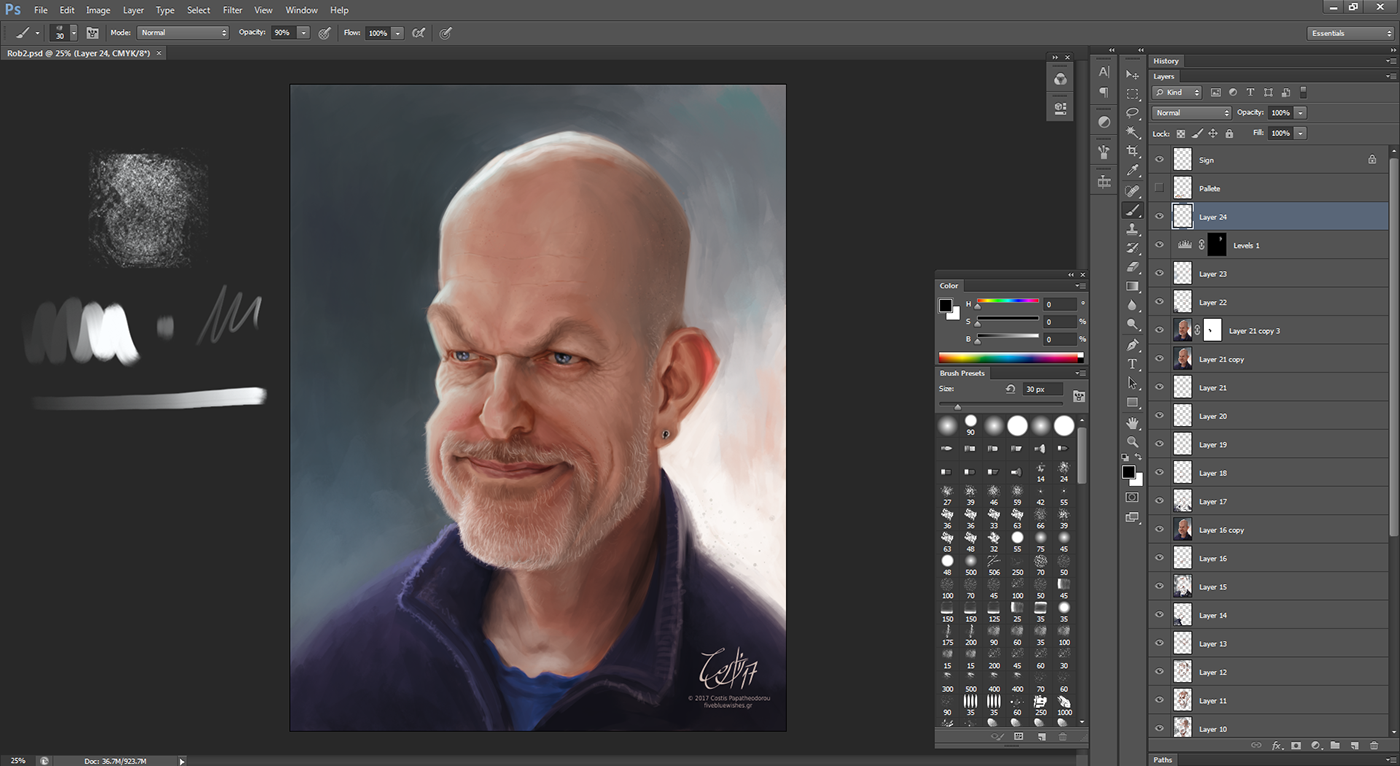
Task: Open the Image menu
Action: [x=98, y=10]
